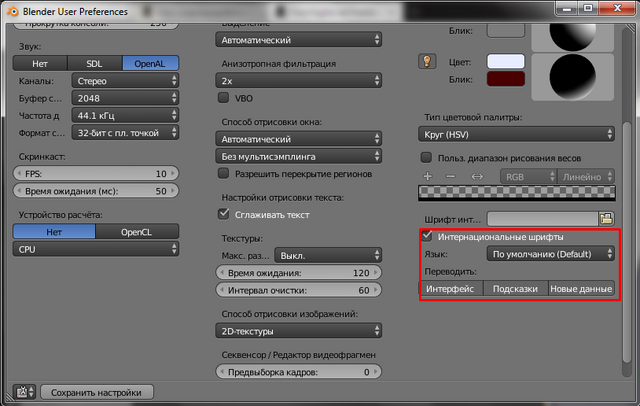This screenshot has width=640, height=406.
Task: Click the Шрифт инт. font path field
Action: pos(543,219)
